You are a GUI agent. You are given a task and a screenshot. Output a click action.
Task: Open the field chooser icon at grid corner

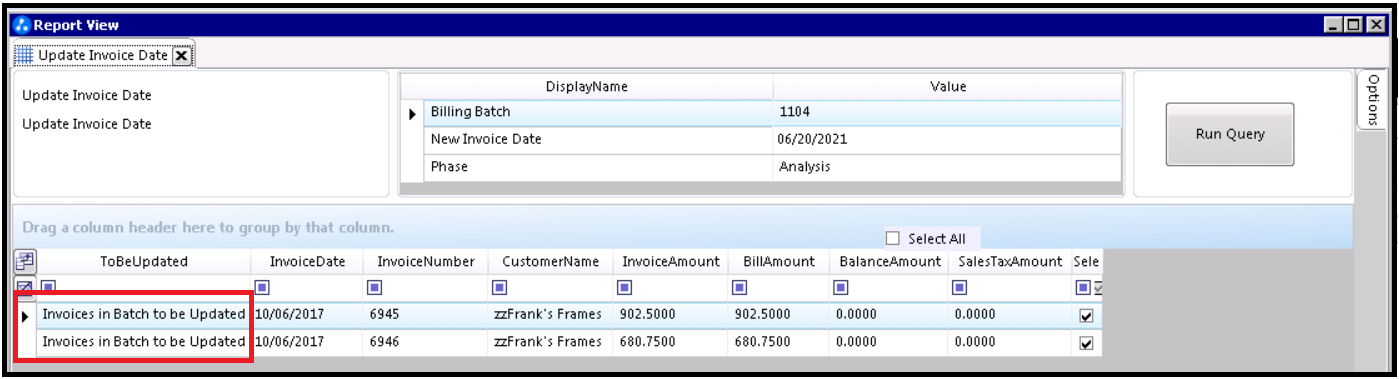[25, 262]
